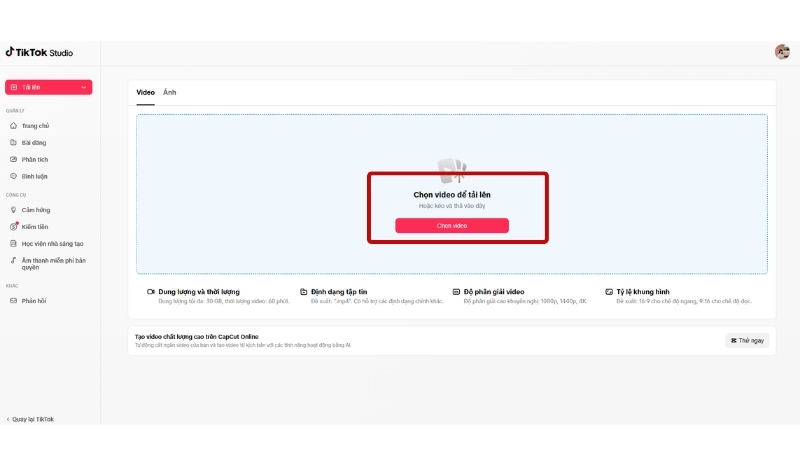
Task: Click Quay lại TikTok link
Action: click(33, 419)
